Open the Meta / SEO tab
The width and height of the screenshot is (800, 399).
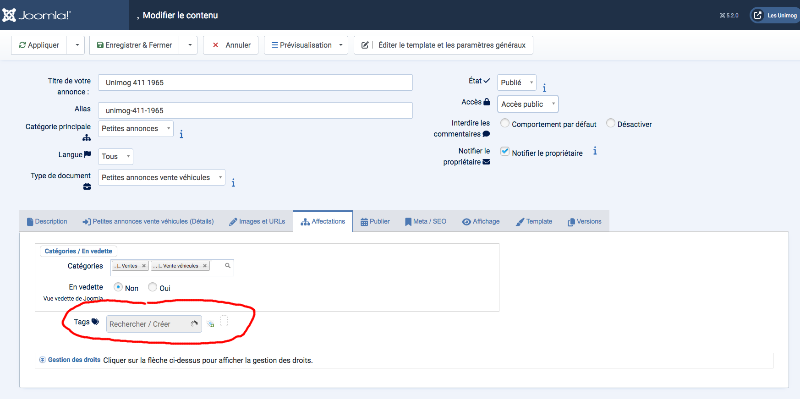pyautogui.click(x=426, y=221)
